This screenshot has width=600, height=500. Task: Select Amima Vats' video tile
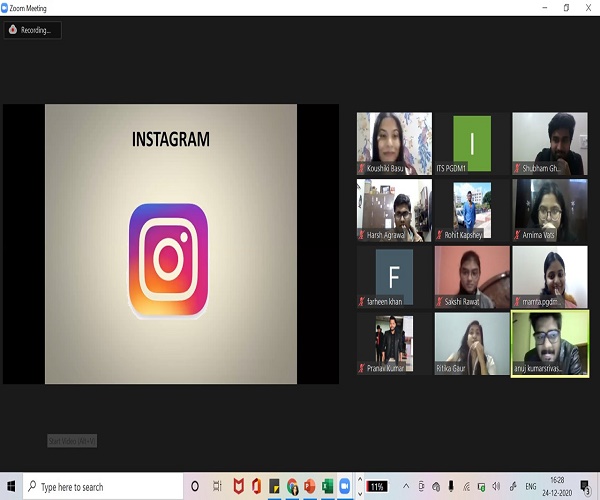tap(550, 210)
